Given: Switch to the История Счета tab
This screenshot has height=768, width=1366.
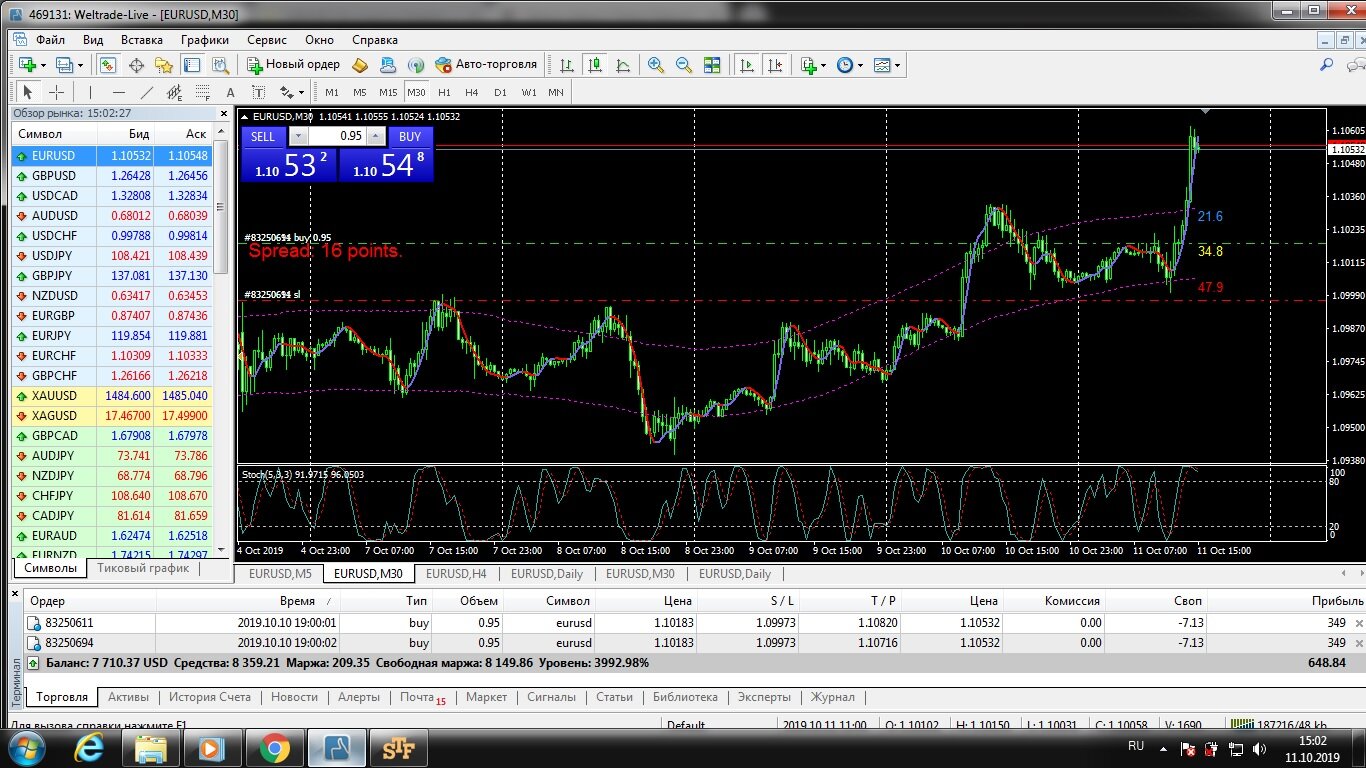Looking at the screenshot, I should (x=210, y=697).
